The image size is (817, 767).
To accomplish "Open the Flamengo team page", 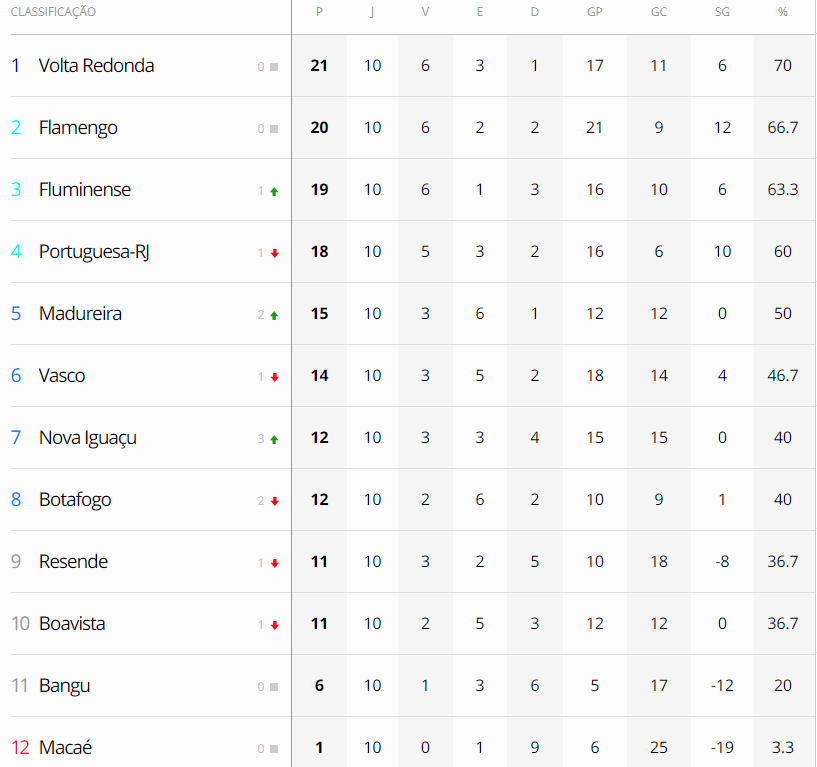I will (x=78, y=128).
